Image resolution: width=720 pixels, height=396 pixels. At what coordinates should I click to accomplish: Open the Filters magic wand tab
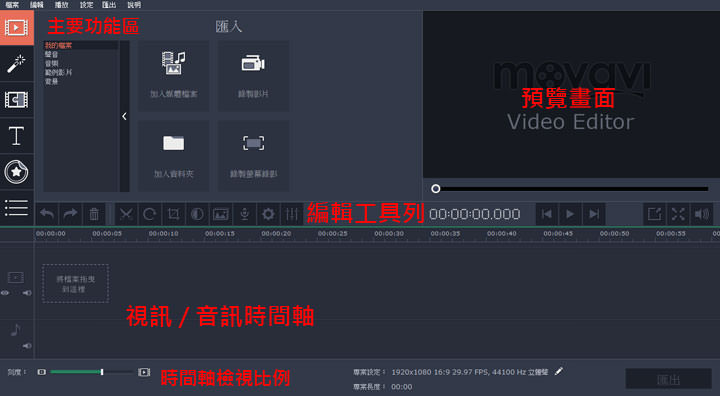point(17,64)
